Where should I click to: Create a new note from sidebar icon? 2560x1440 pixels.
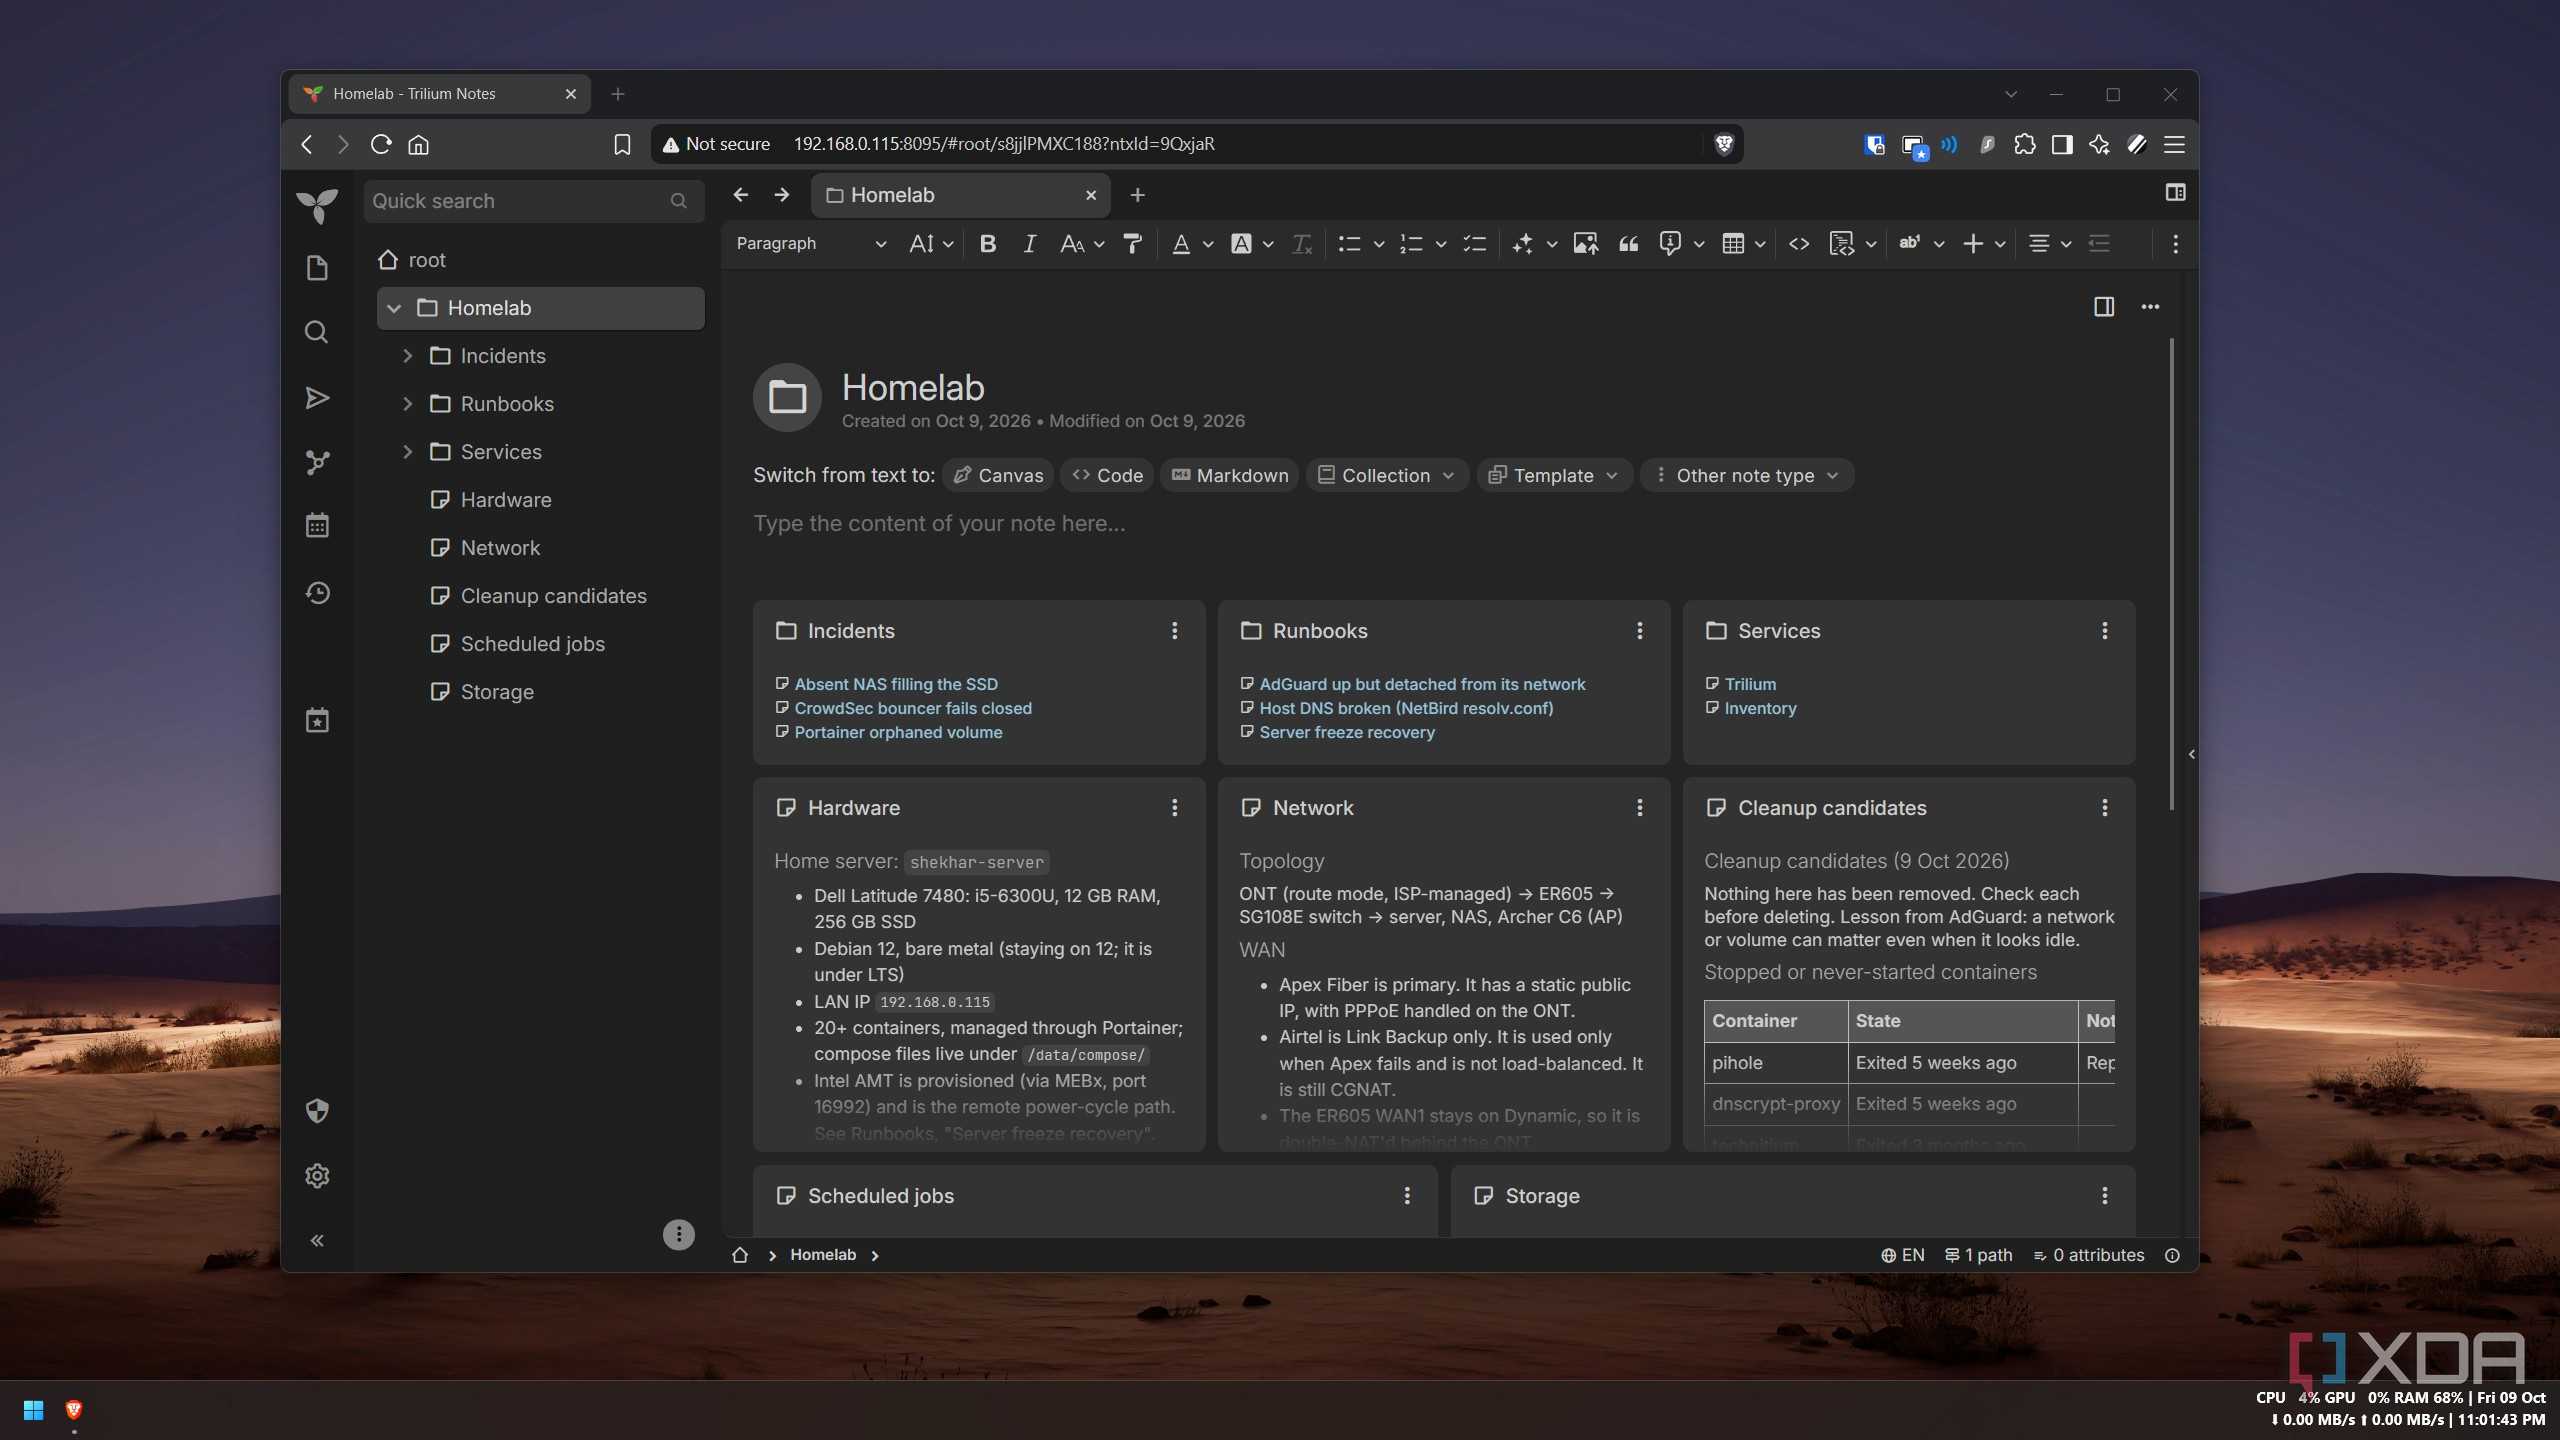pyautogui.click(x=317, y=268)
